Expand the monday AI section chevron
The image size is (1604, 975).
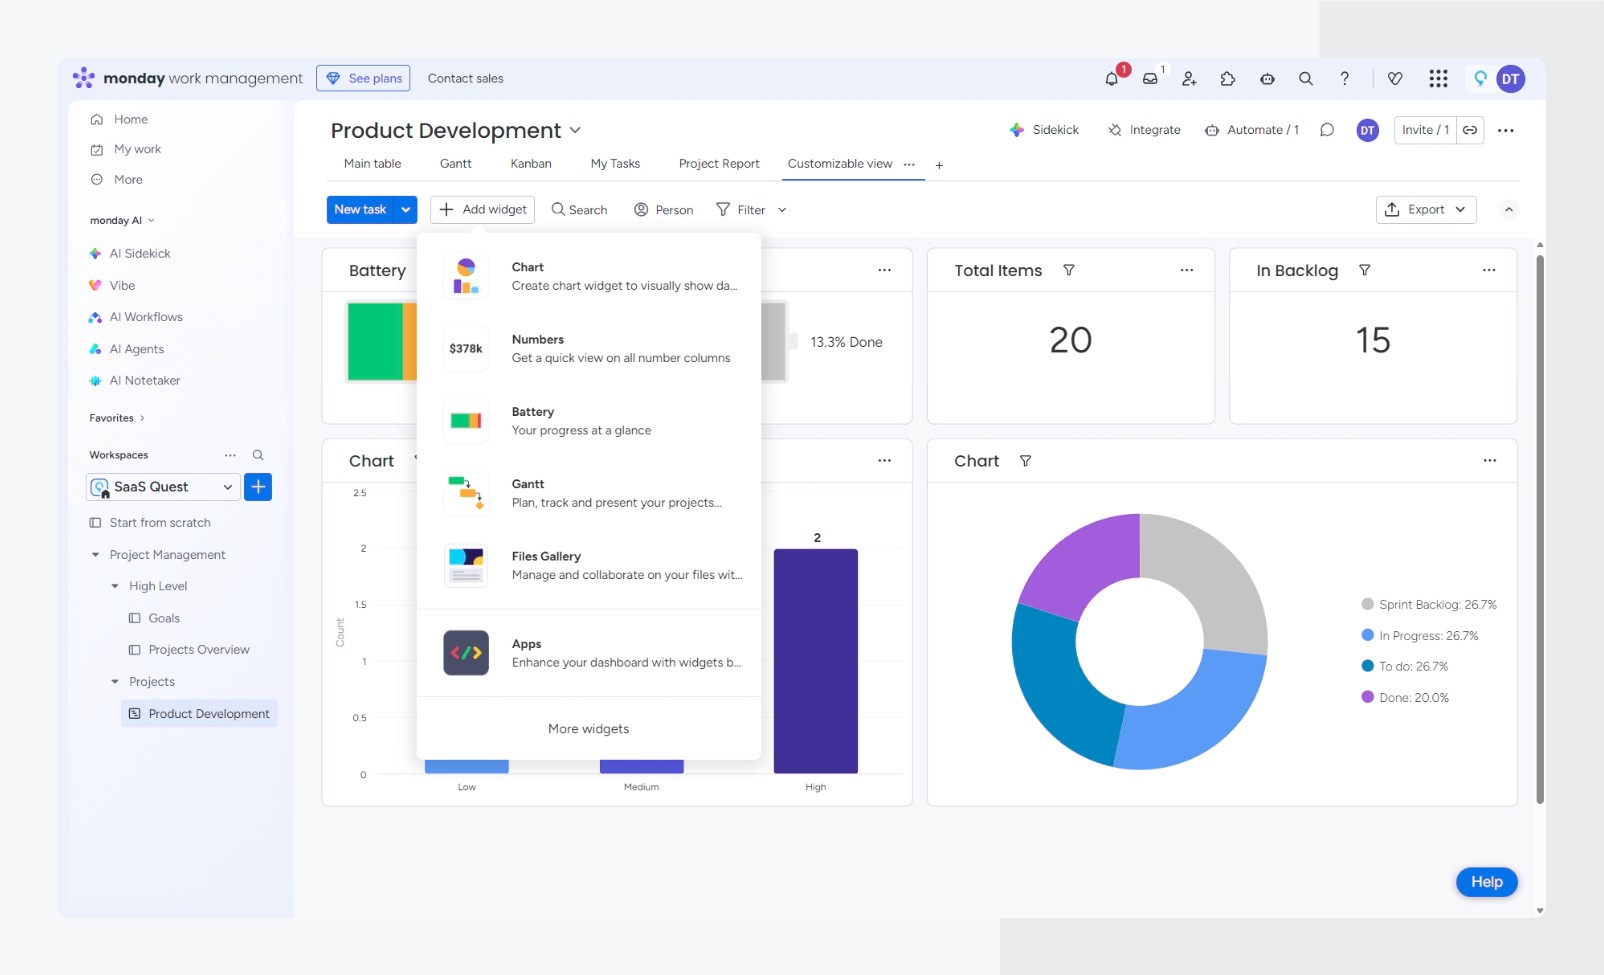point(151,221)
